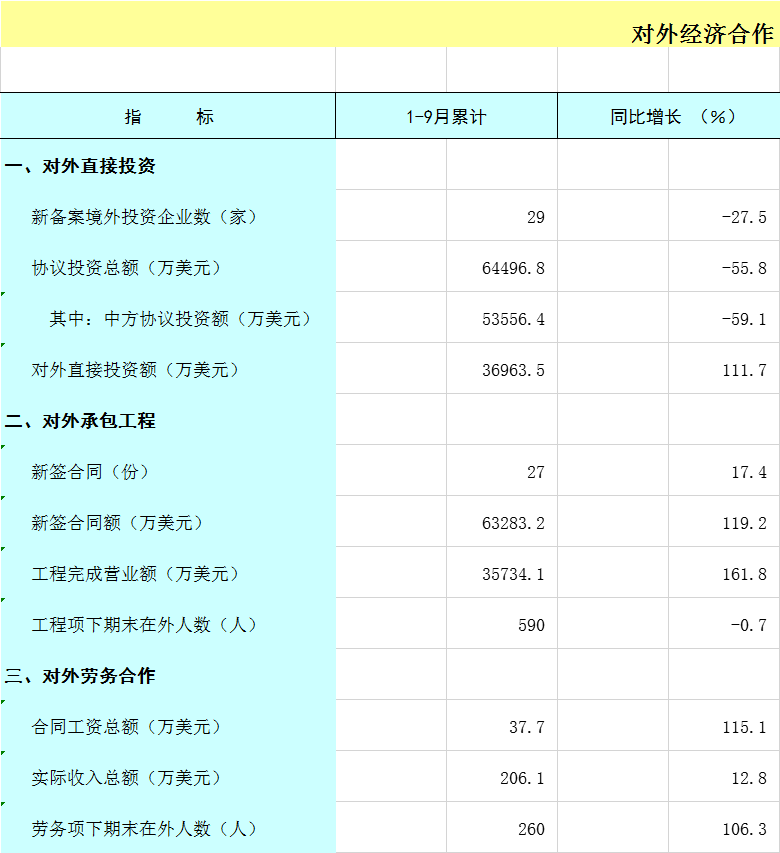Image resolution: width=780 pixels, height=853 pixels.
Task: Select the 指标 header cell
Action: tap(168, 116)
